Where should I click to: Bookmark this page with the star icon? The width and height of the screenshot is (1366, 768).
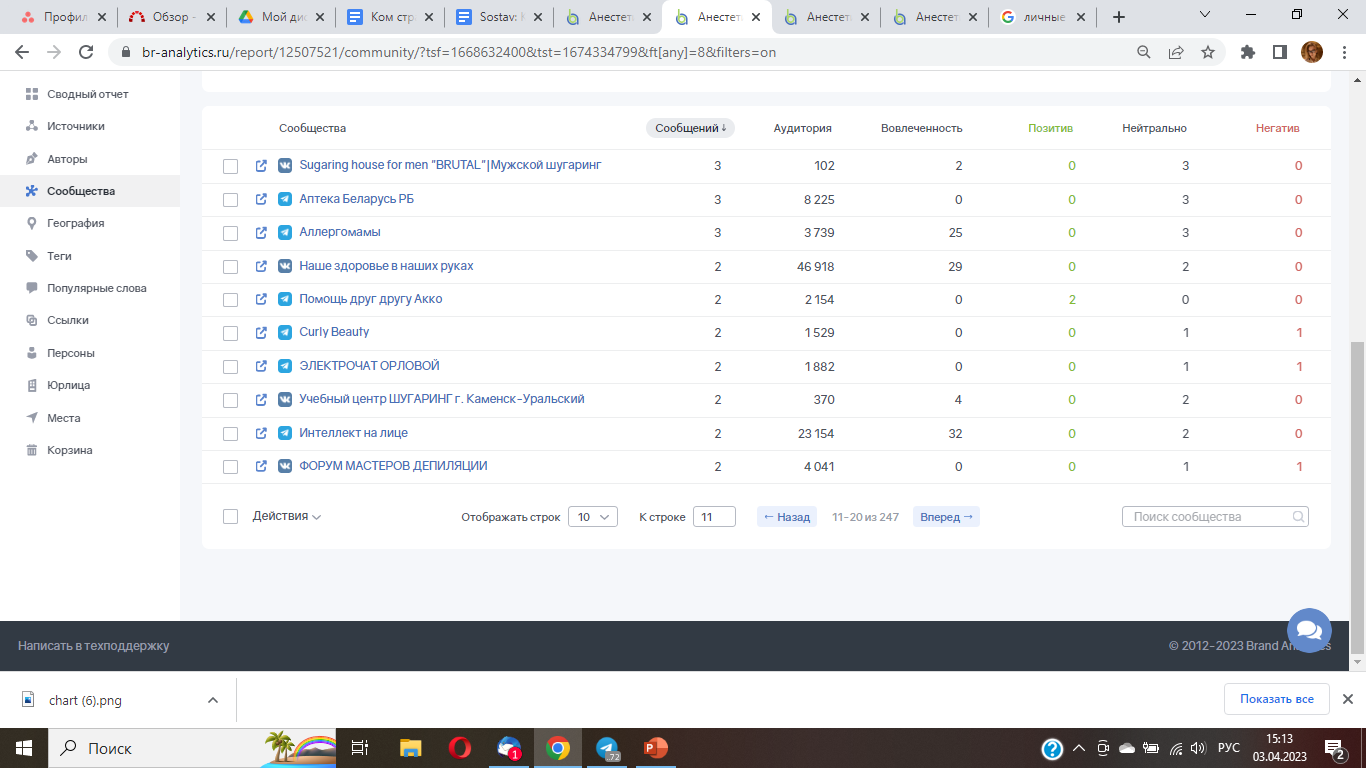pyautogui.click(x=1208, y=52)
